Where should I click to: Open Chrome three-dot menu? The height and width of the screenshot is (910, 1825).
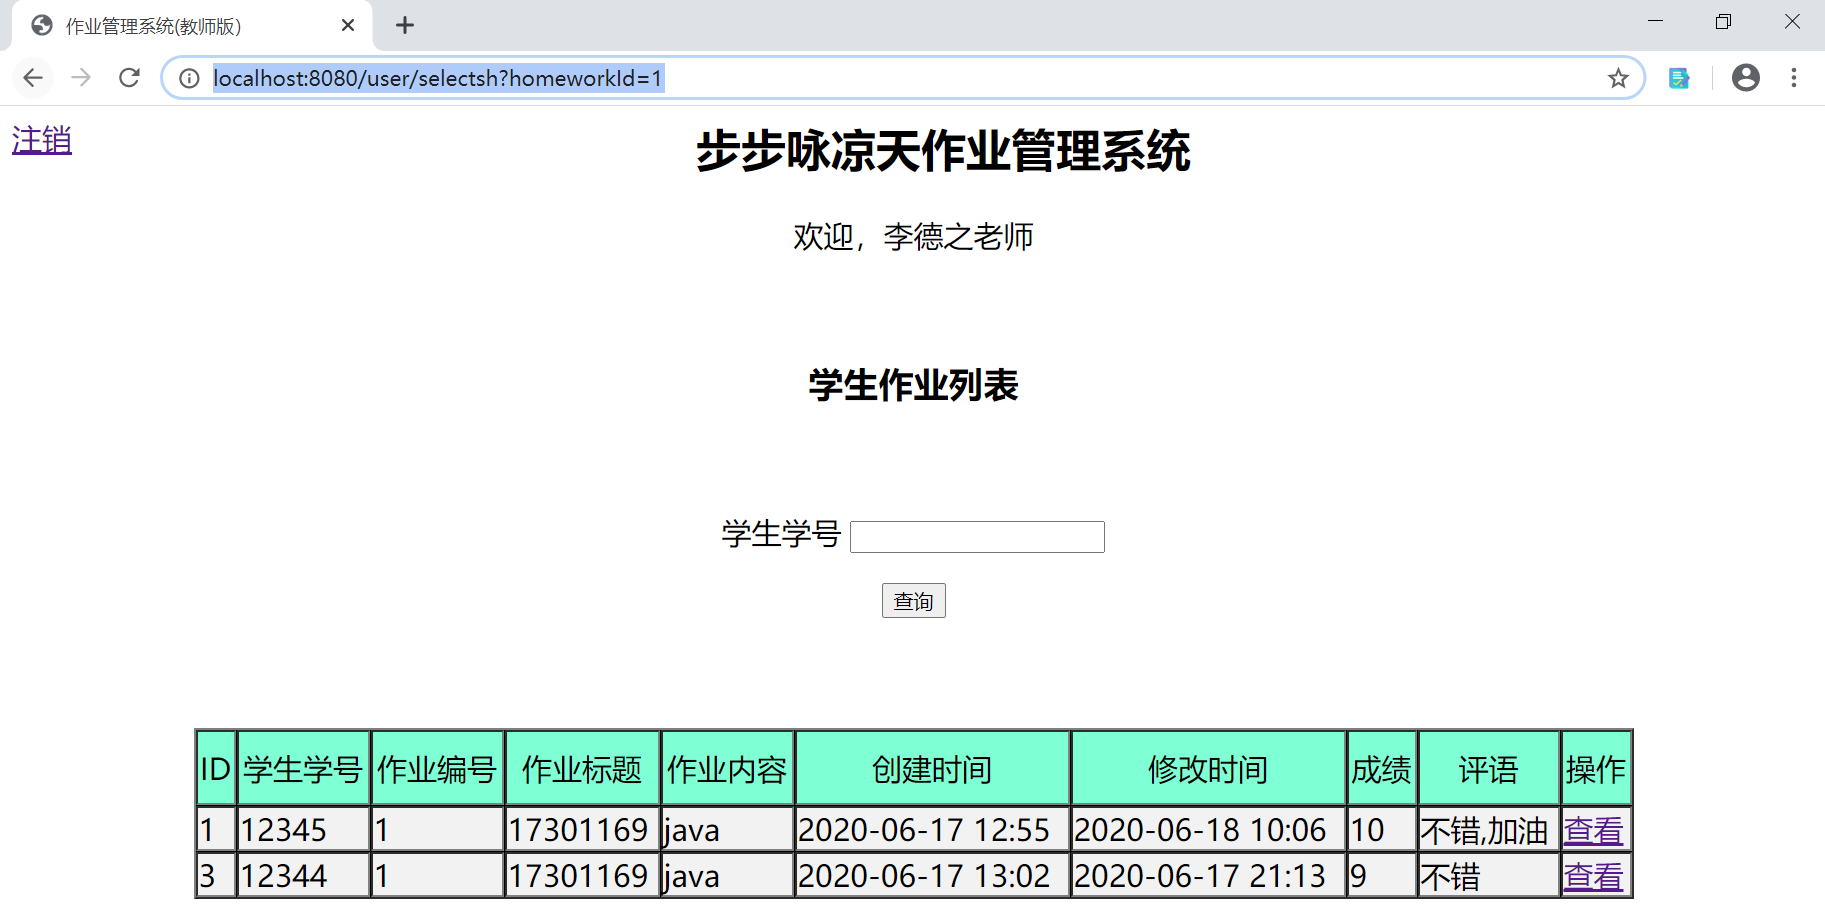point(1794,78)
